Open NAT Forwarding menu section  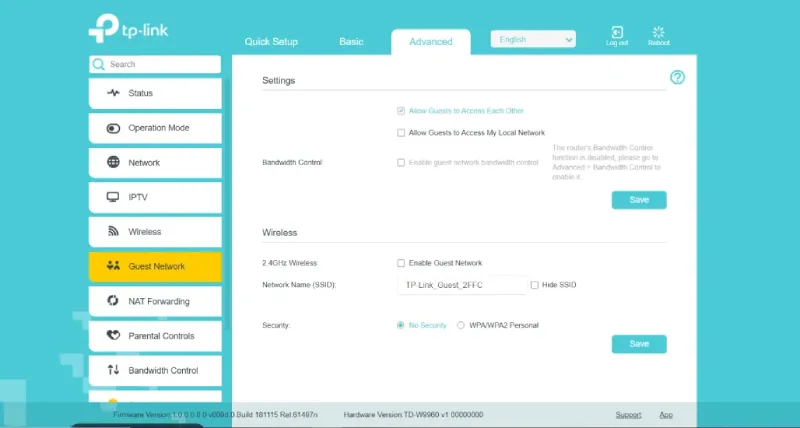point(154,301)
